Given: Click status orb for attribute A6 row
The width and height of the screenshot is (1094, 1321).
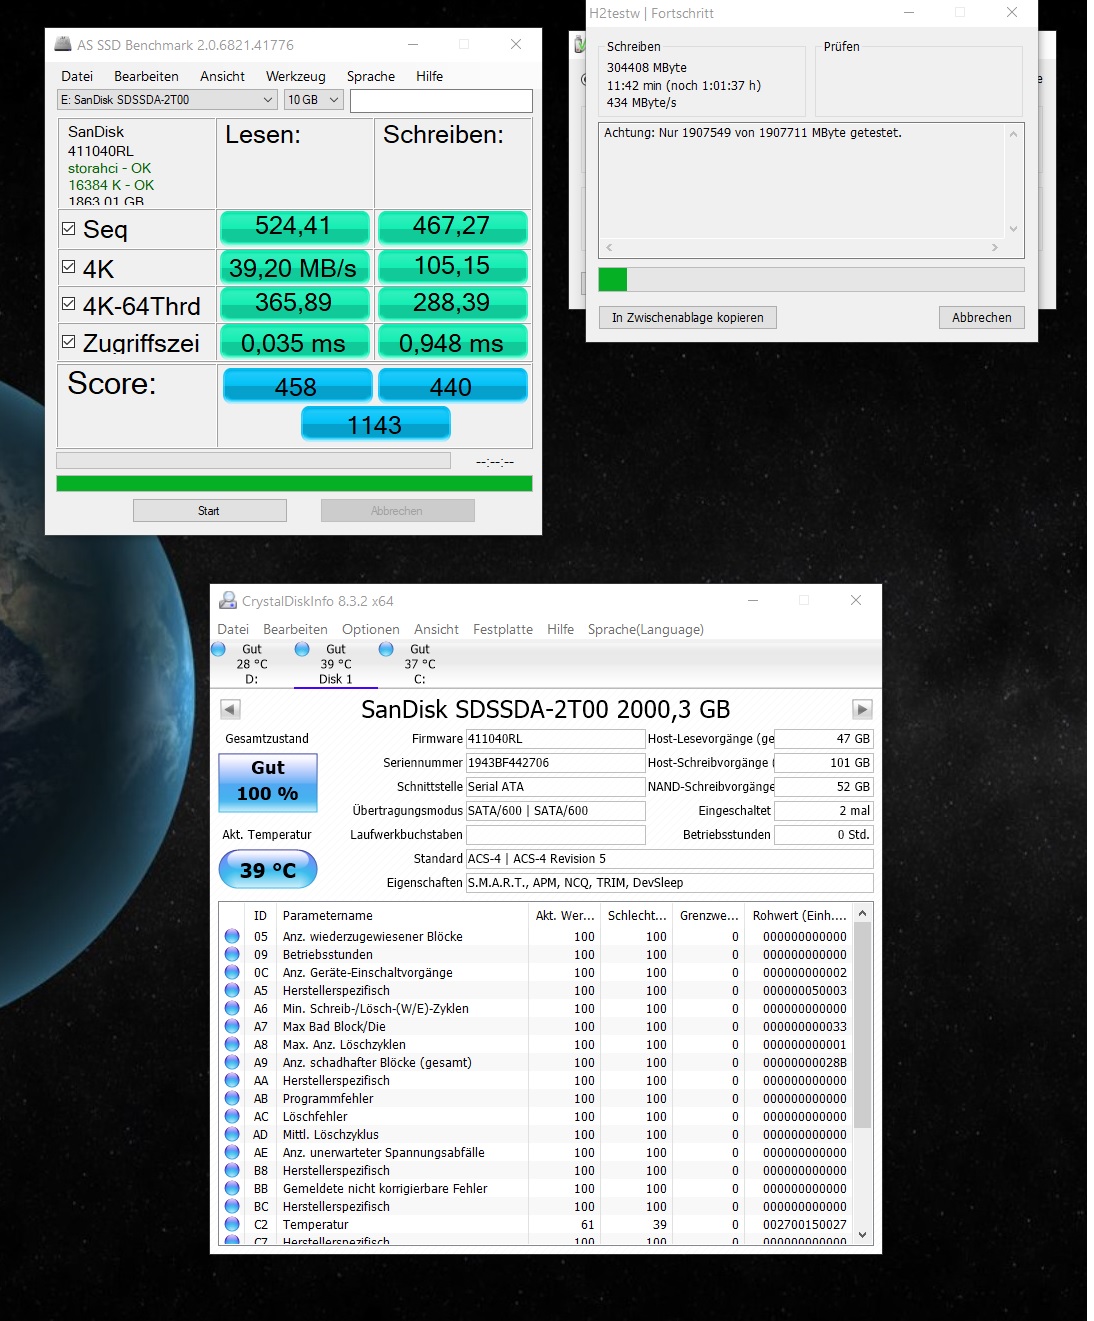Looking at the screenshot, I should (232, 1008).
